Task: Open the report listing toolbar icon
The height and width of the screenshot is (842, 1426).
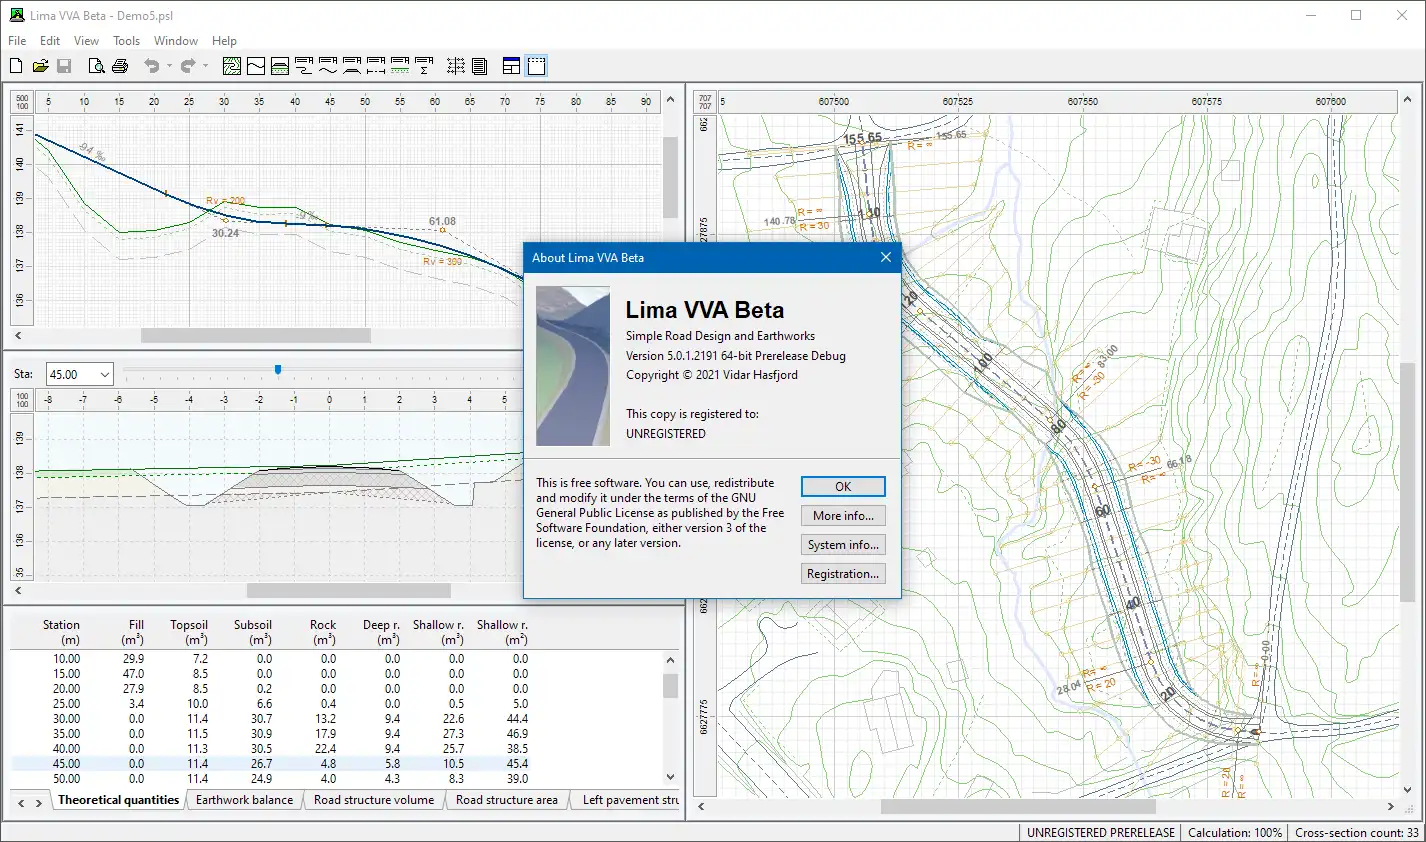Action: click(479, 65)
